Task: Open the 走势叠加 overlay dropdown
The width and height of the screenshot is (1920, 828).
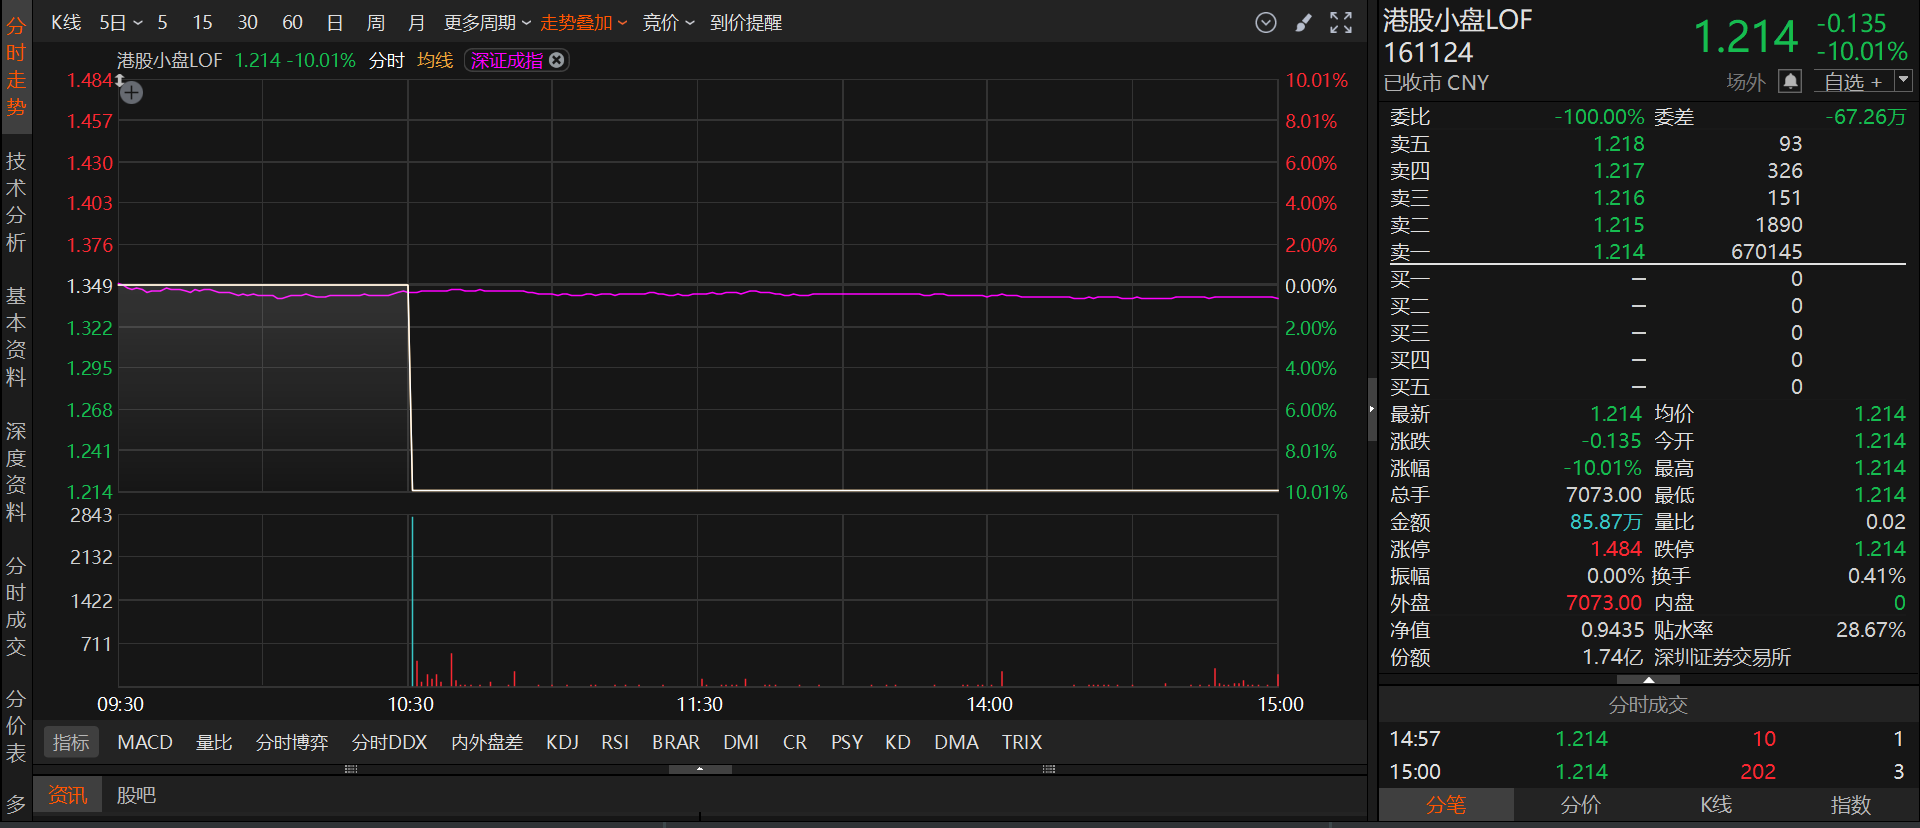Action: tap(583, 23)
